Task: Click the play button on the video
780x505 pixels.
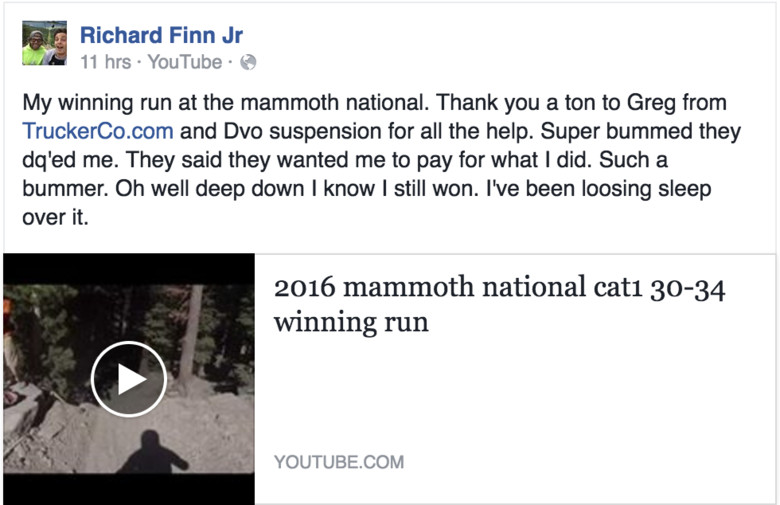Action: click(x=128, y=379)
